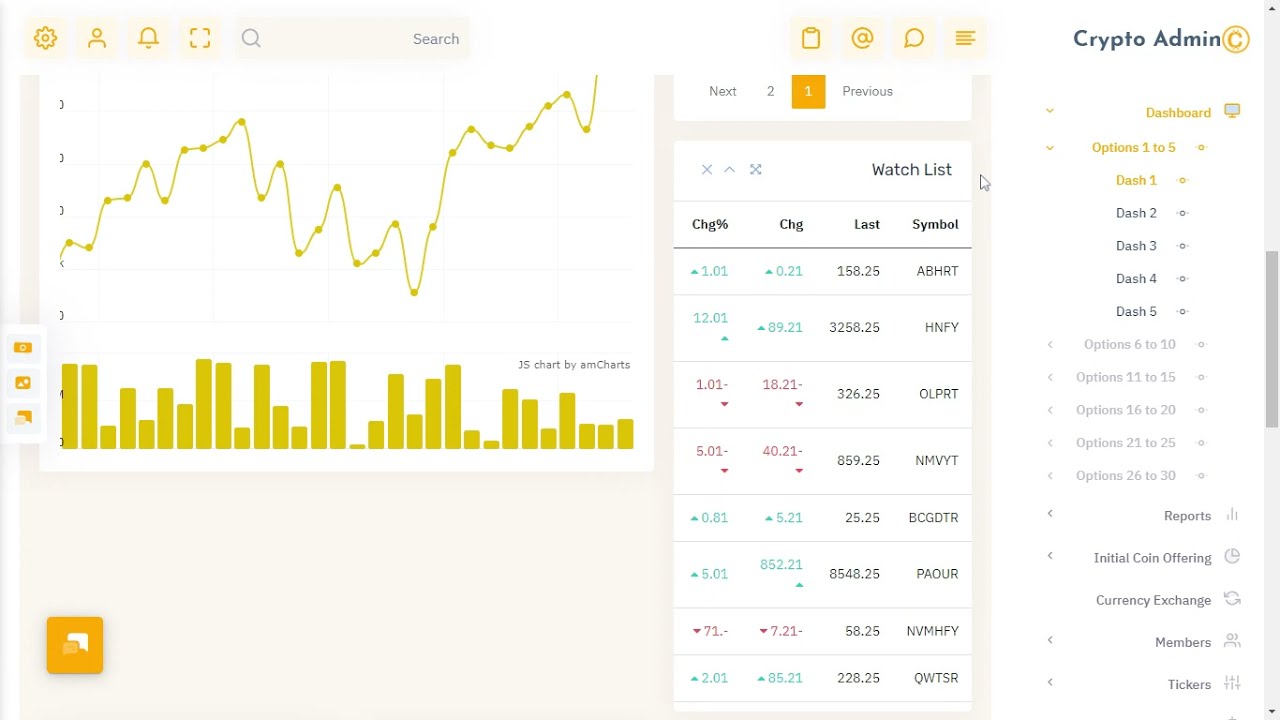The width and height of the screenshot is (1280, 720).
Task: Expand the Tickers menu chevron
Action: click(x=1050, y=682)
